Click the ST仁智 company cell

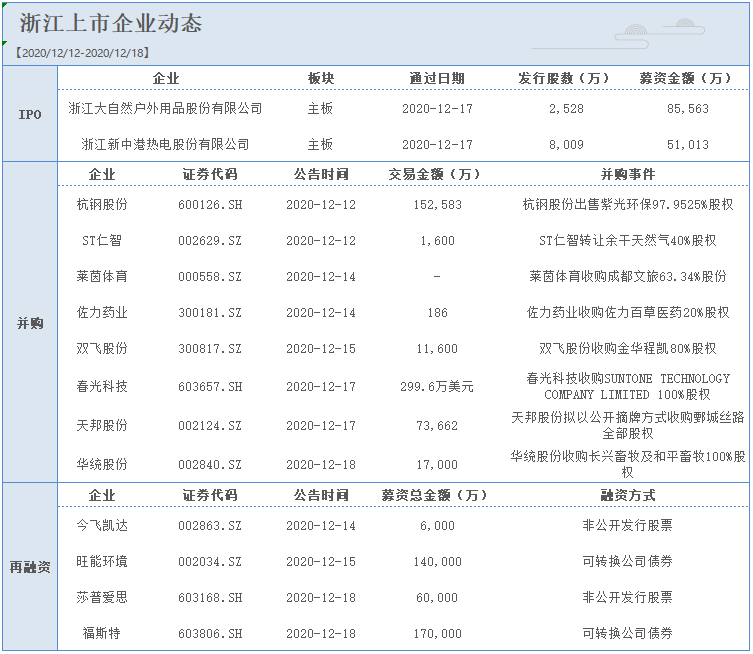102,240
